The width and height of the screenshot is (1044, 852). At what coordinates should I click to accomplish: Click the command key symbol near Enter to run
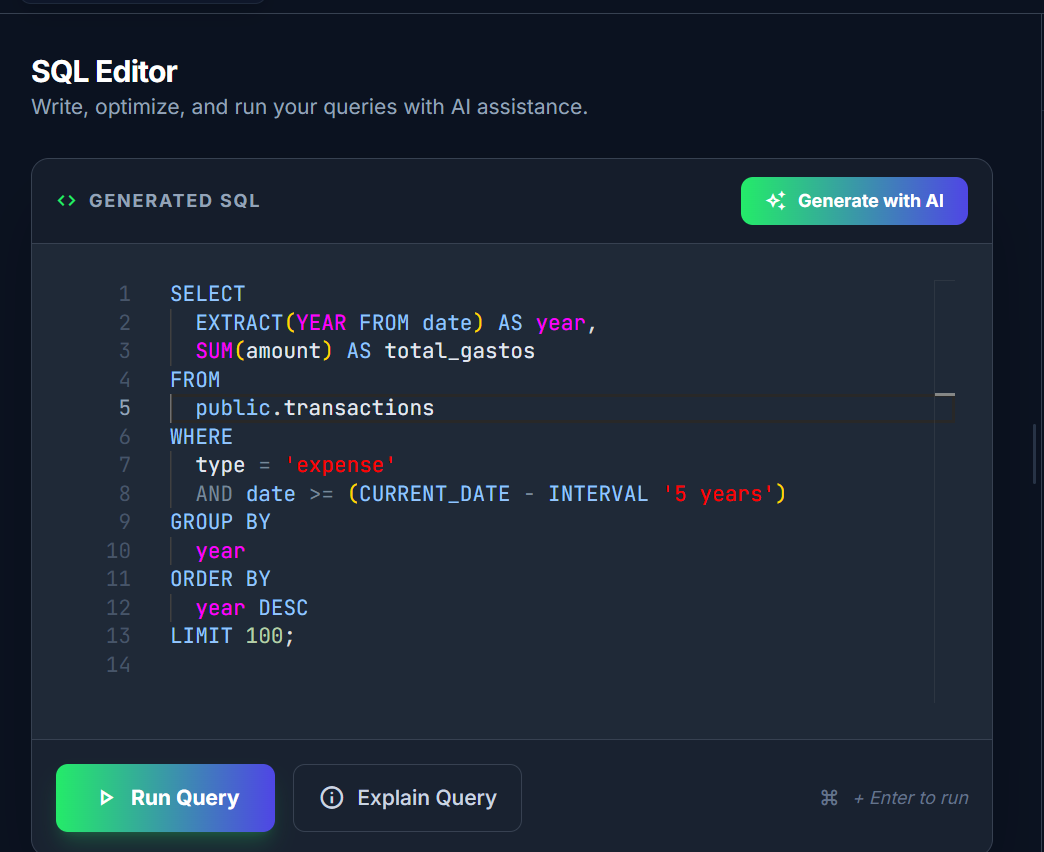pyautogui.click(x=828, y=798)
